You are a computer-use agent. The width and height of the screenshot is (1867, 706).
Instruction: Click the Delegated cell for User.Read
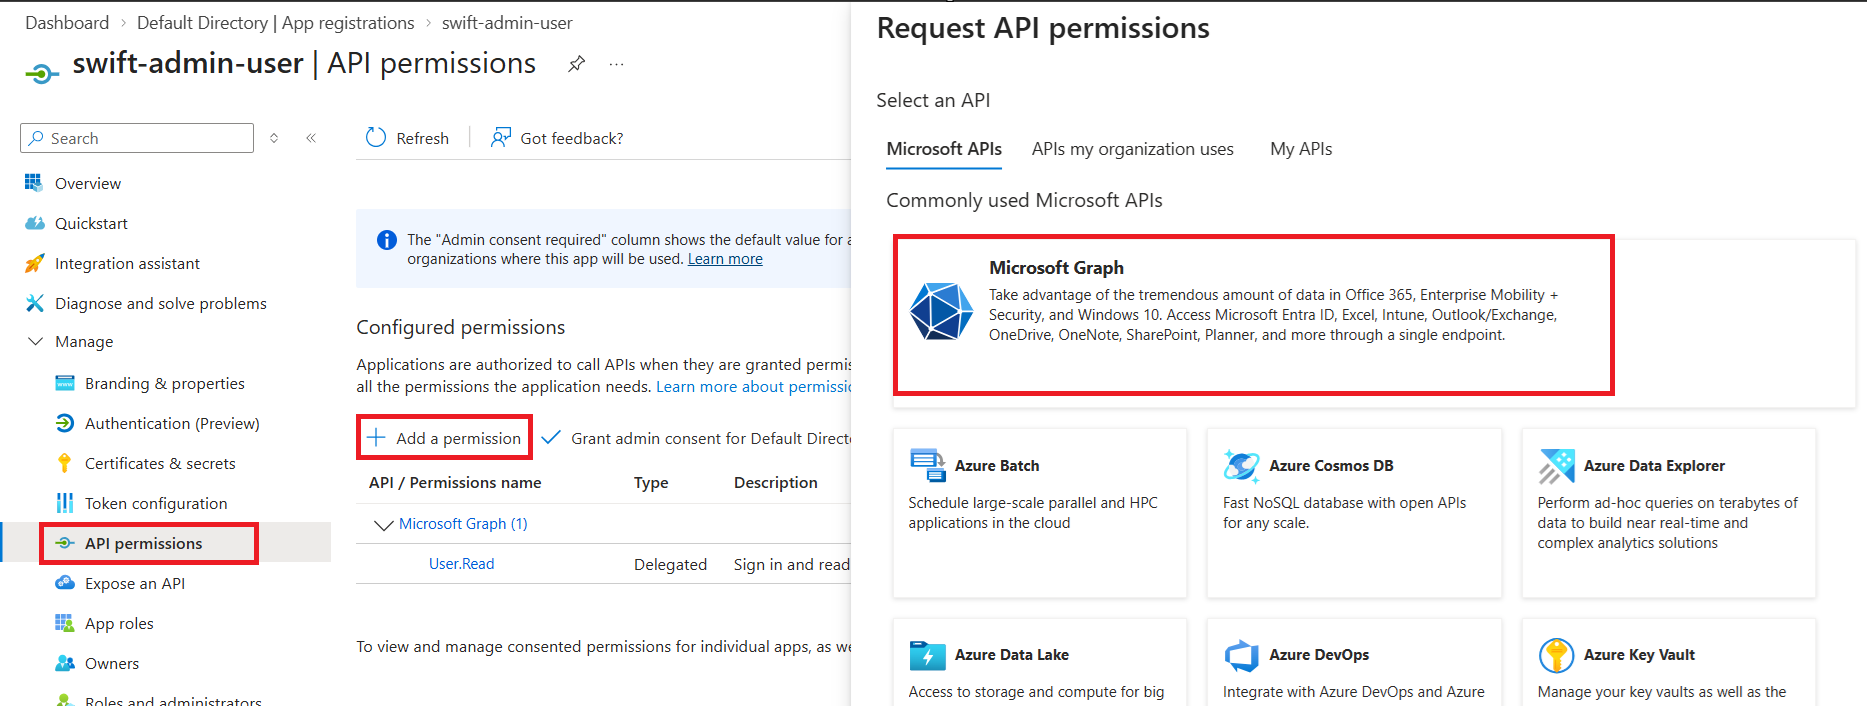click(x=670, y=565)
